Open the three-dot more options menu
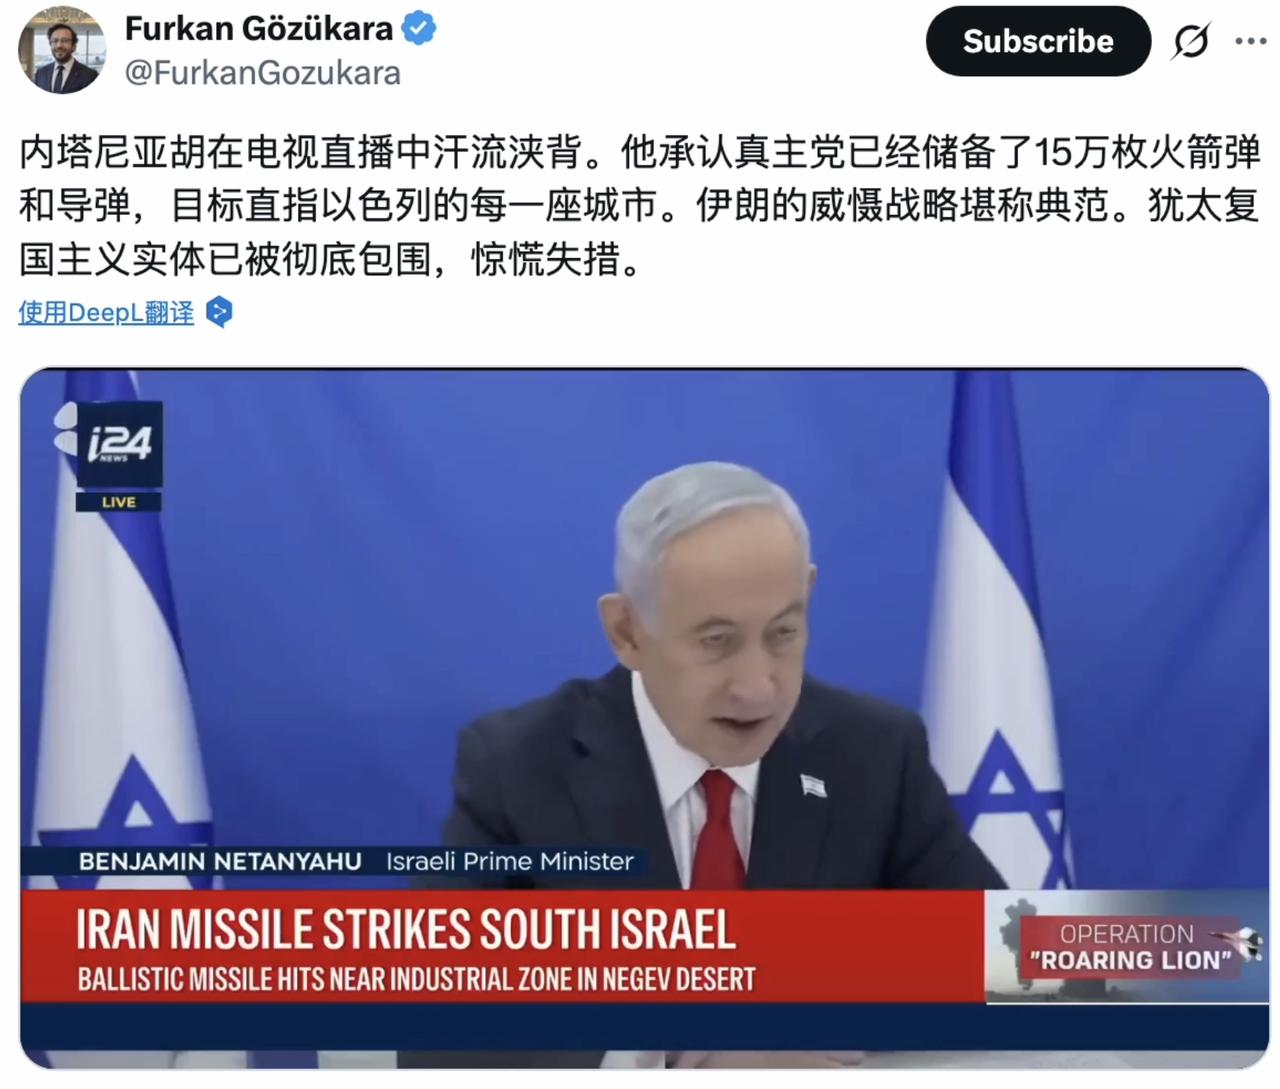This screenshot has height=1089, width=1280. [1251, 41]
